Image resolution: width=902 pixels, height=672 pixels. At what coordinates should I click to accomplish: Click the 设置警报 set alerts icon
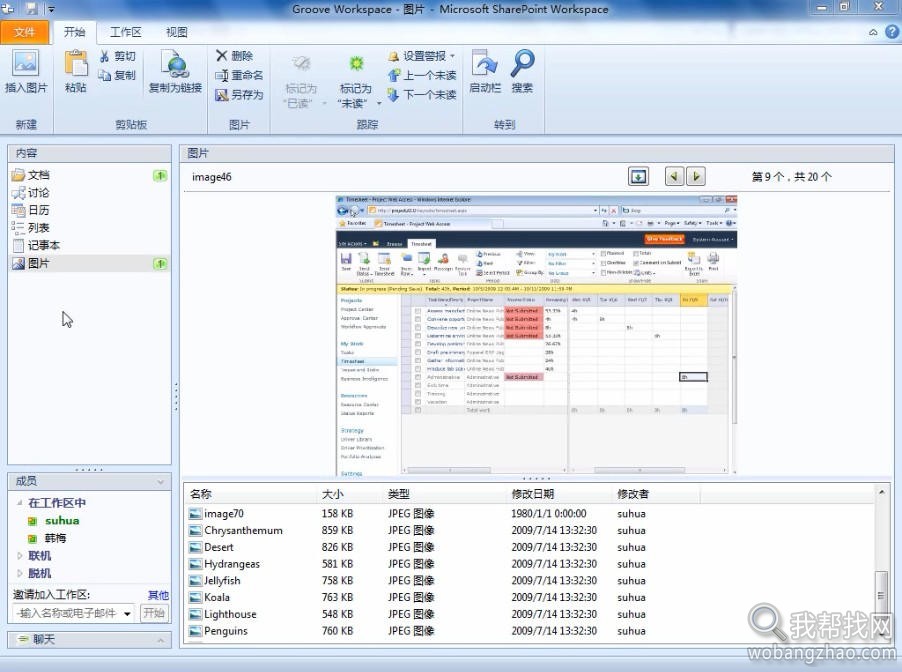[x=393, y=56]
